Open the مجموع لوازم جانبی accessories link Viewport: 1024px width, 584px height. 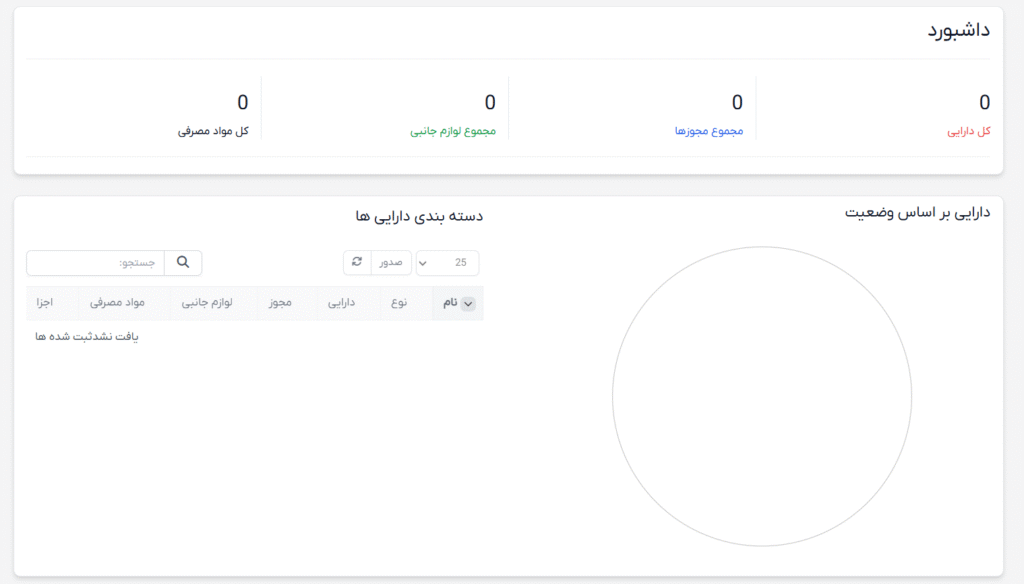coord(453,131)
